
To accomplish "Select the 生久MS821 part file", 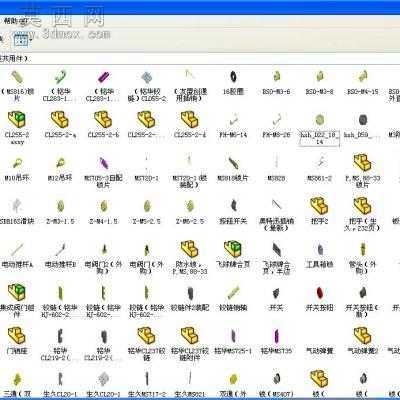I will point(190,379).
